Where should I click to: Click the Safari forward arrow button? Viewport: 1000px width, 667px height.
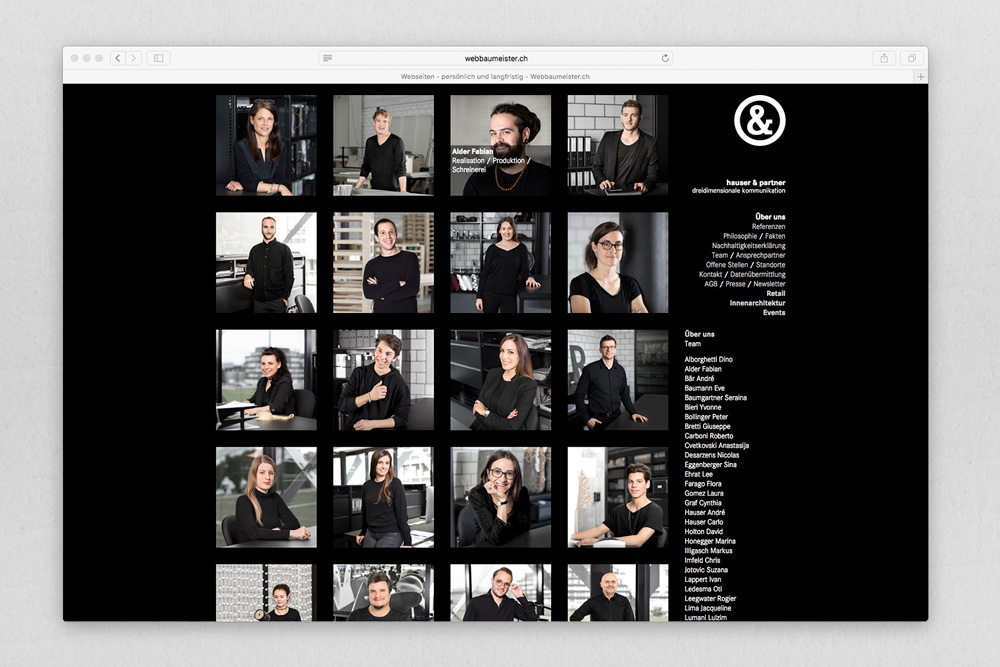pos(133,58)
